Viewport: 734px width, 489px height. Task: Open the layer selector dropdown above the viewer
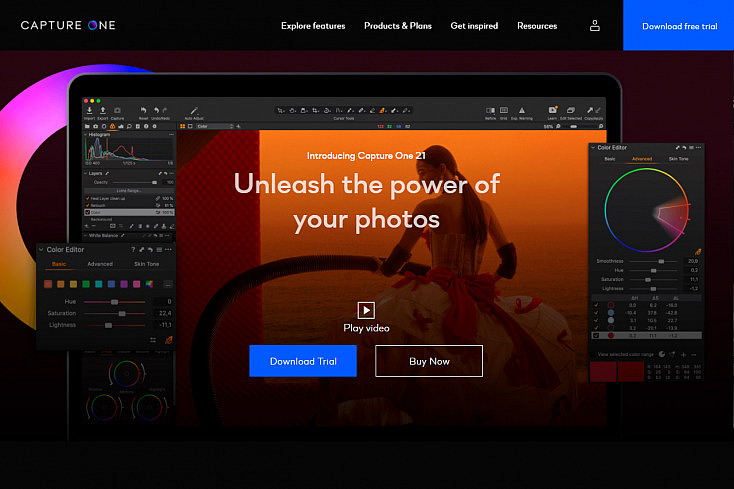[x=214, y=126]
